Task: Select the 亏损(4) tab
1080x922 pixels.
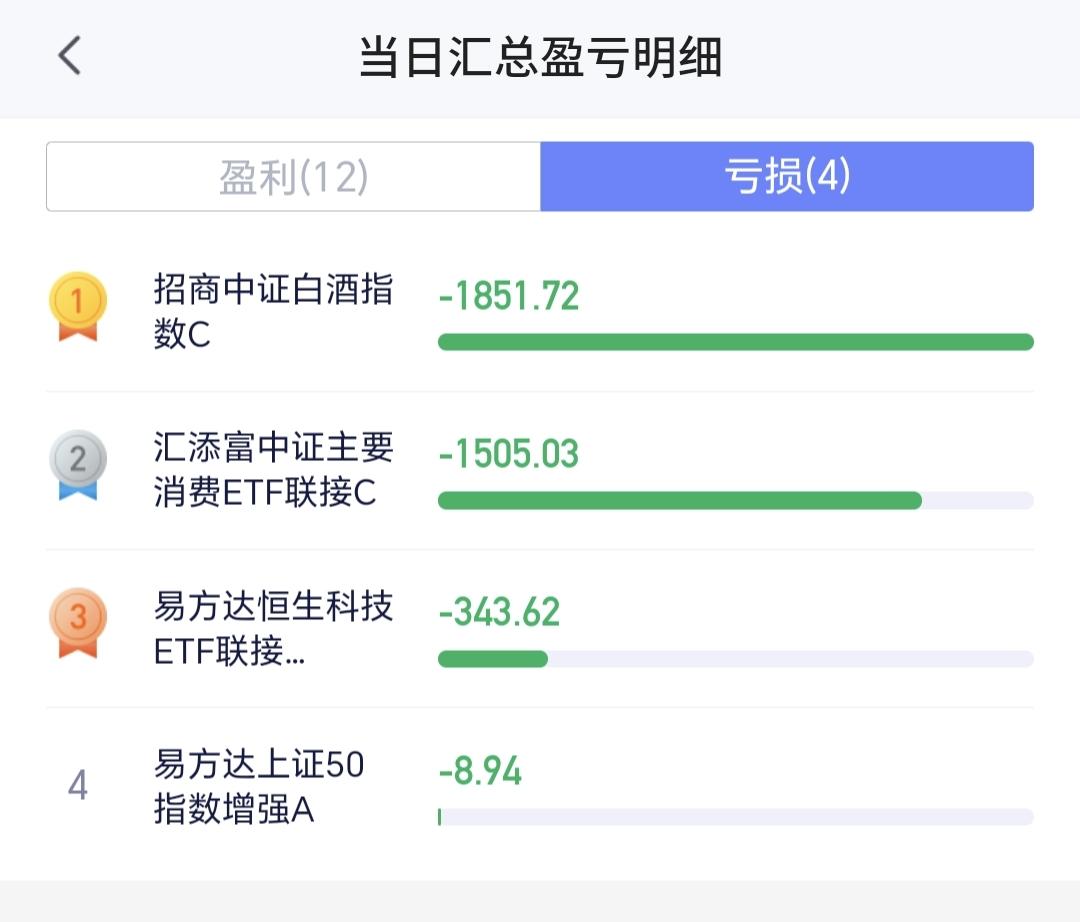Action: [x=787, y=176]
